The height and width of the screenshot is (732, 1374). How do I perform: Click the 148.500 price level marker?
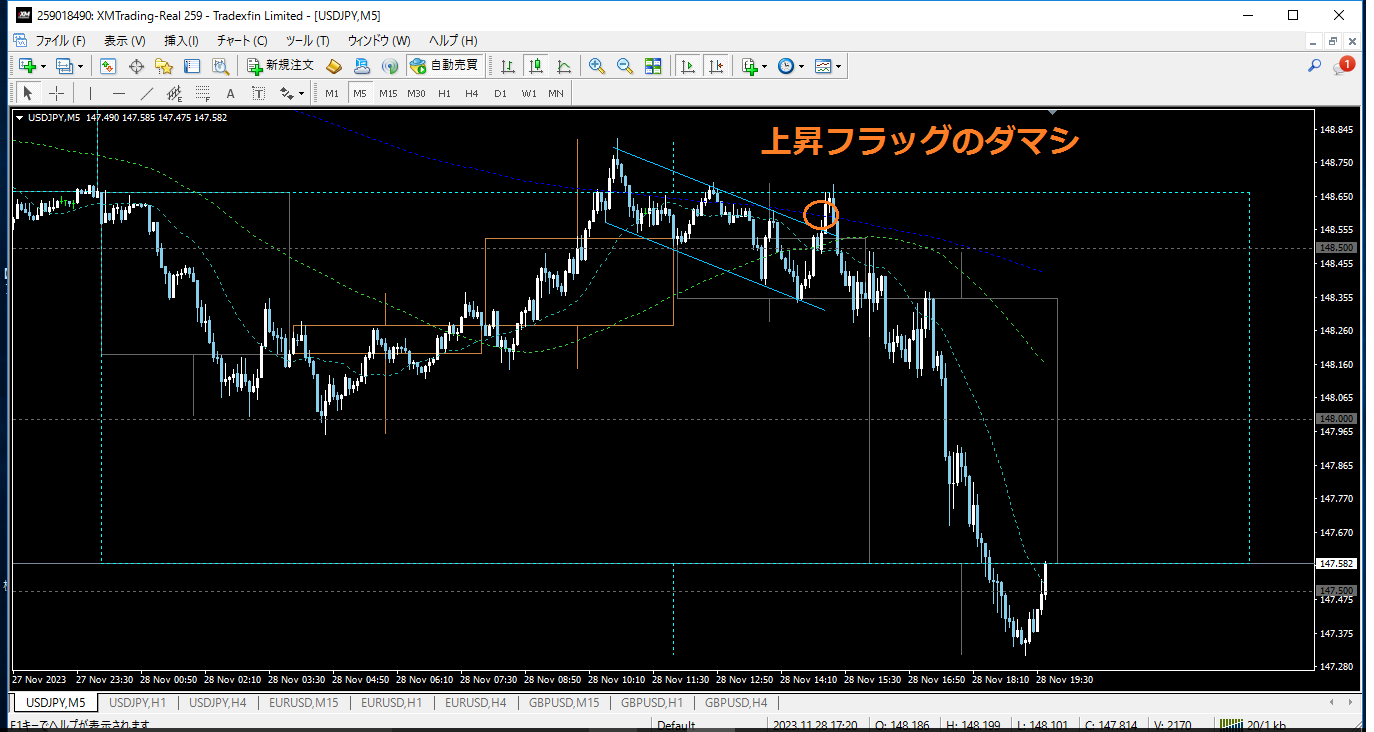(x=1337, y=247)
